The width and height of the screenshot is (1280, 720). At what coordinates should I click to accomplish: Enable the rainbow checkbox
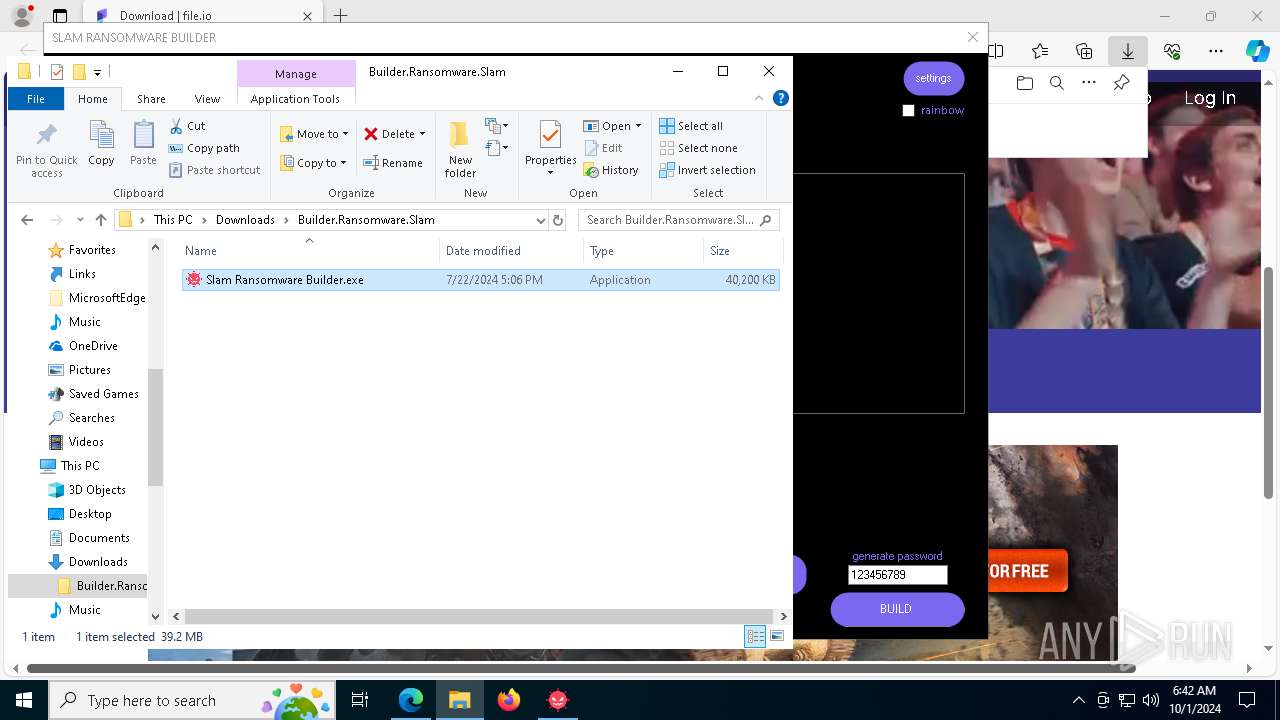pos(908,111)
